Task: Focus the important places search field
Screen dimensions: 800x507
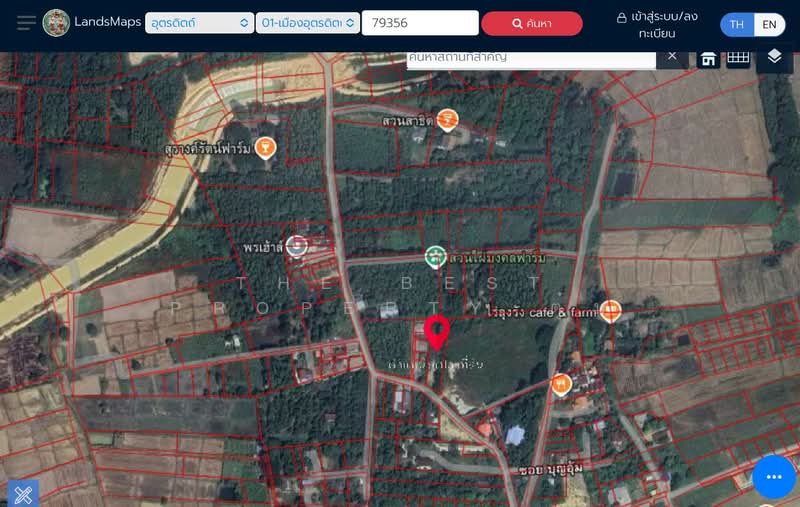Action: point(530,57)
